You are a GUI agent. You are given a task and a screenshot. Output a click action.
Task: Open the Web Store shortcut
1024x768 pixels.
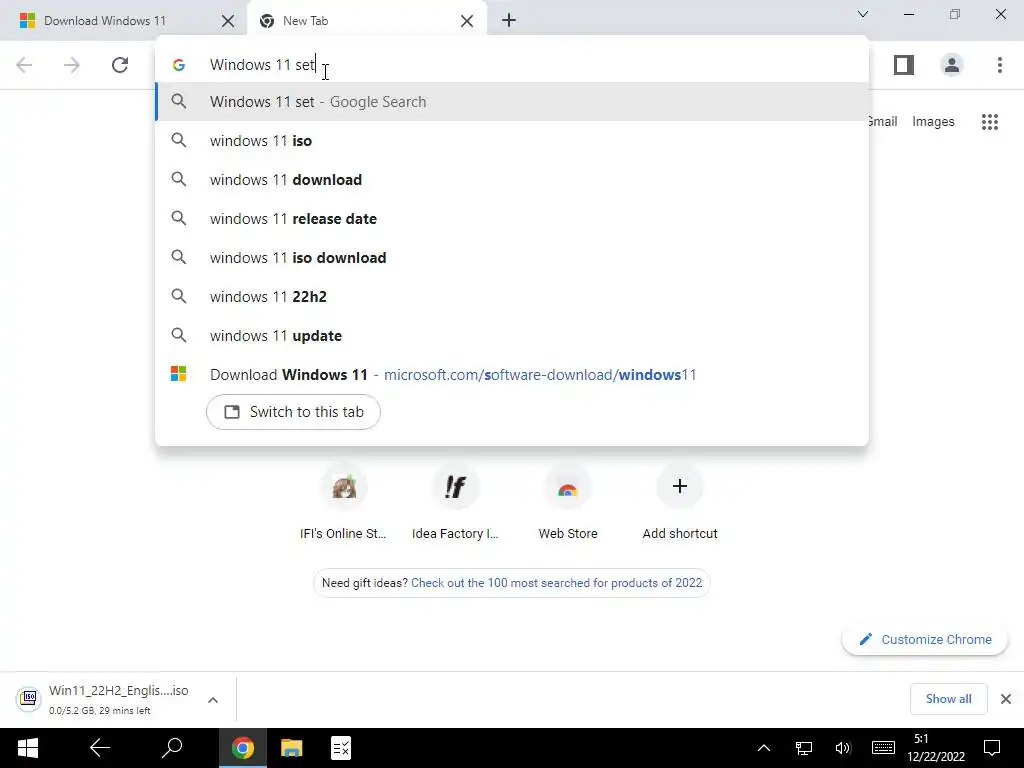click(x=568, y=504)
